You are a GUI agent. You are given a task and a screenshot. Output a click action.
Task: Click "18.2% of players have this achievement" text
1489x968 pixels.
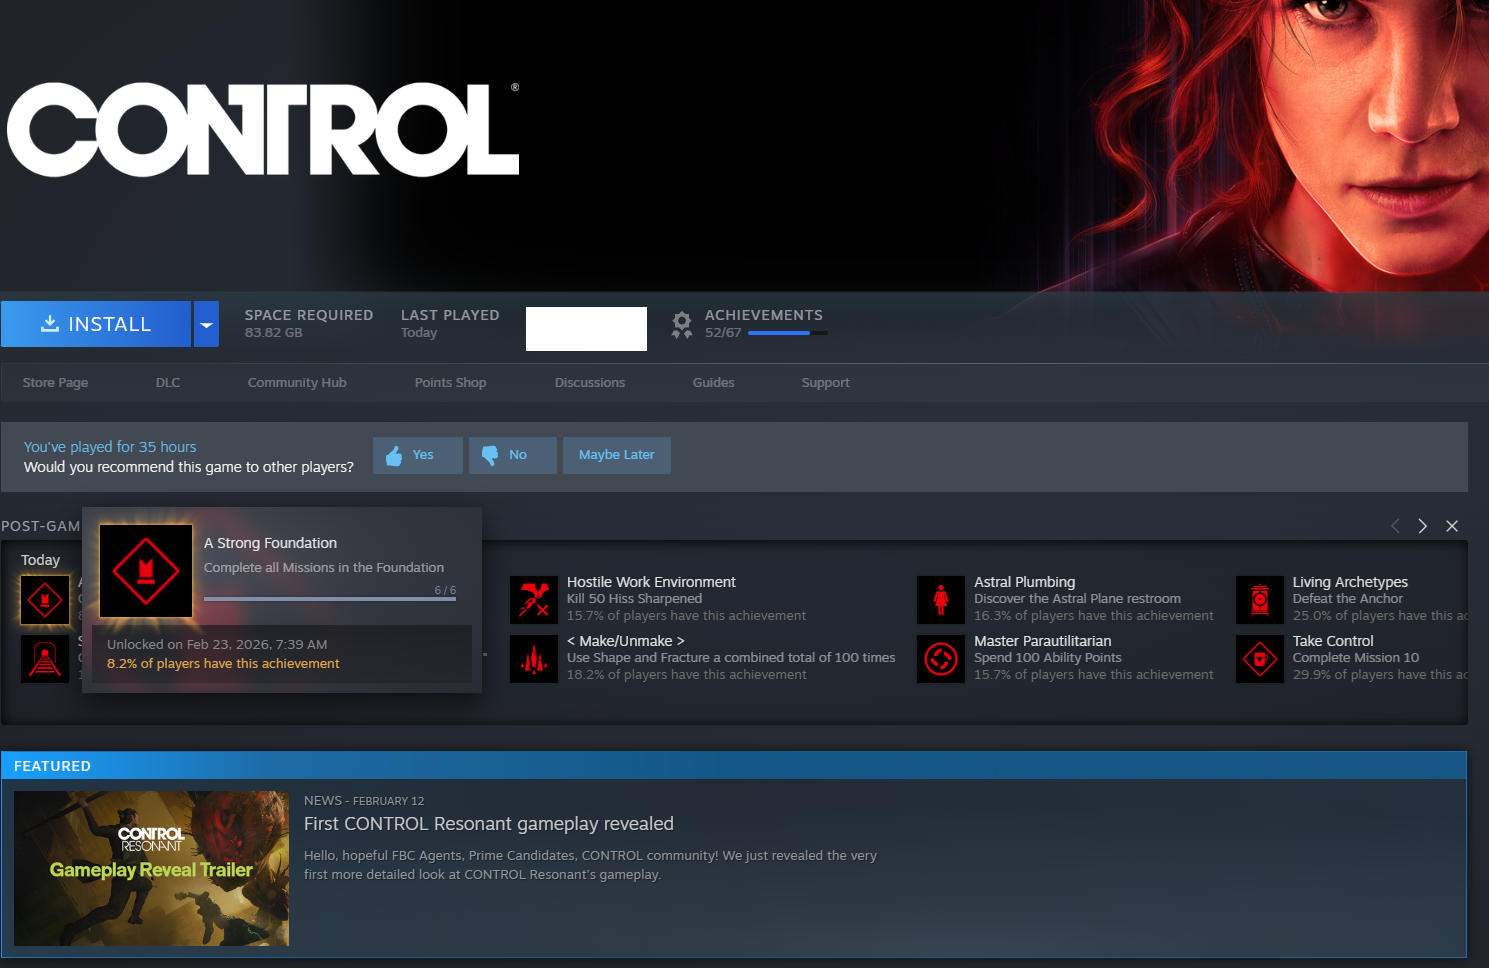pos(687,675)
